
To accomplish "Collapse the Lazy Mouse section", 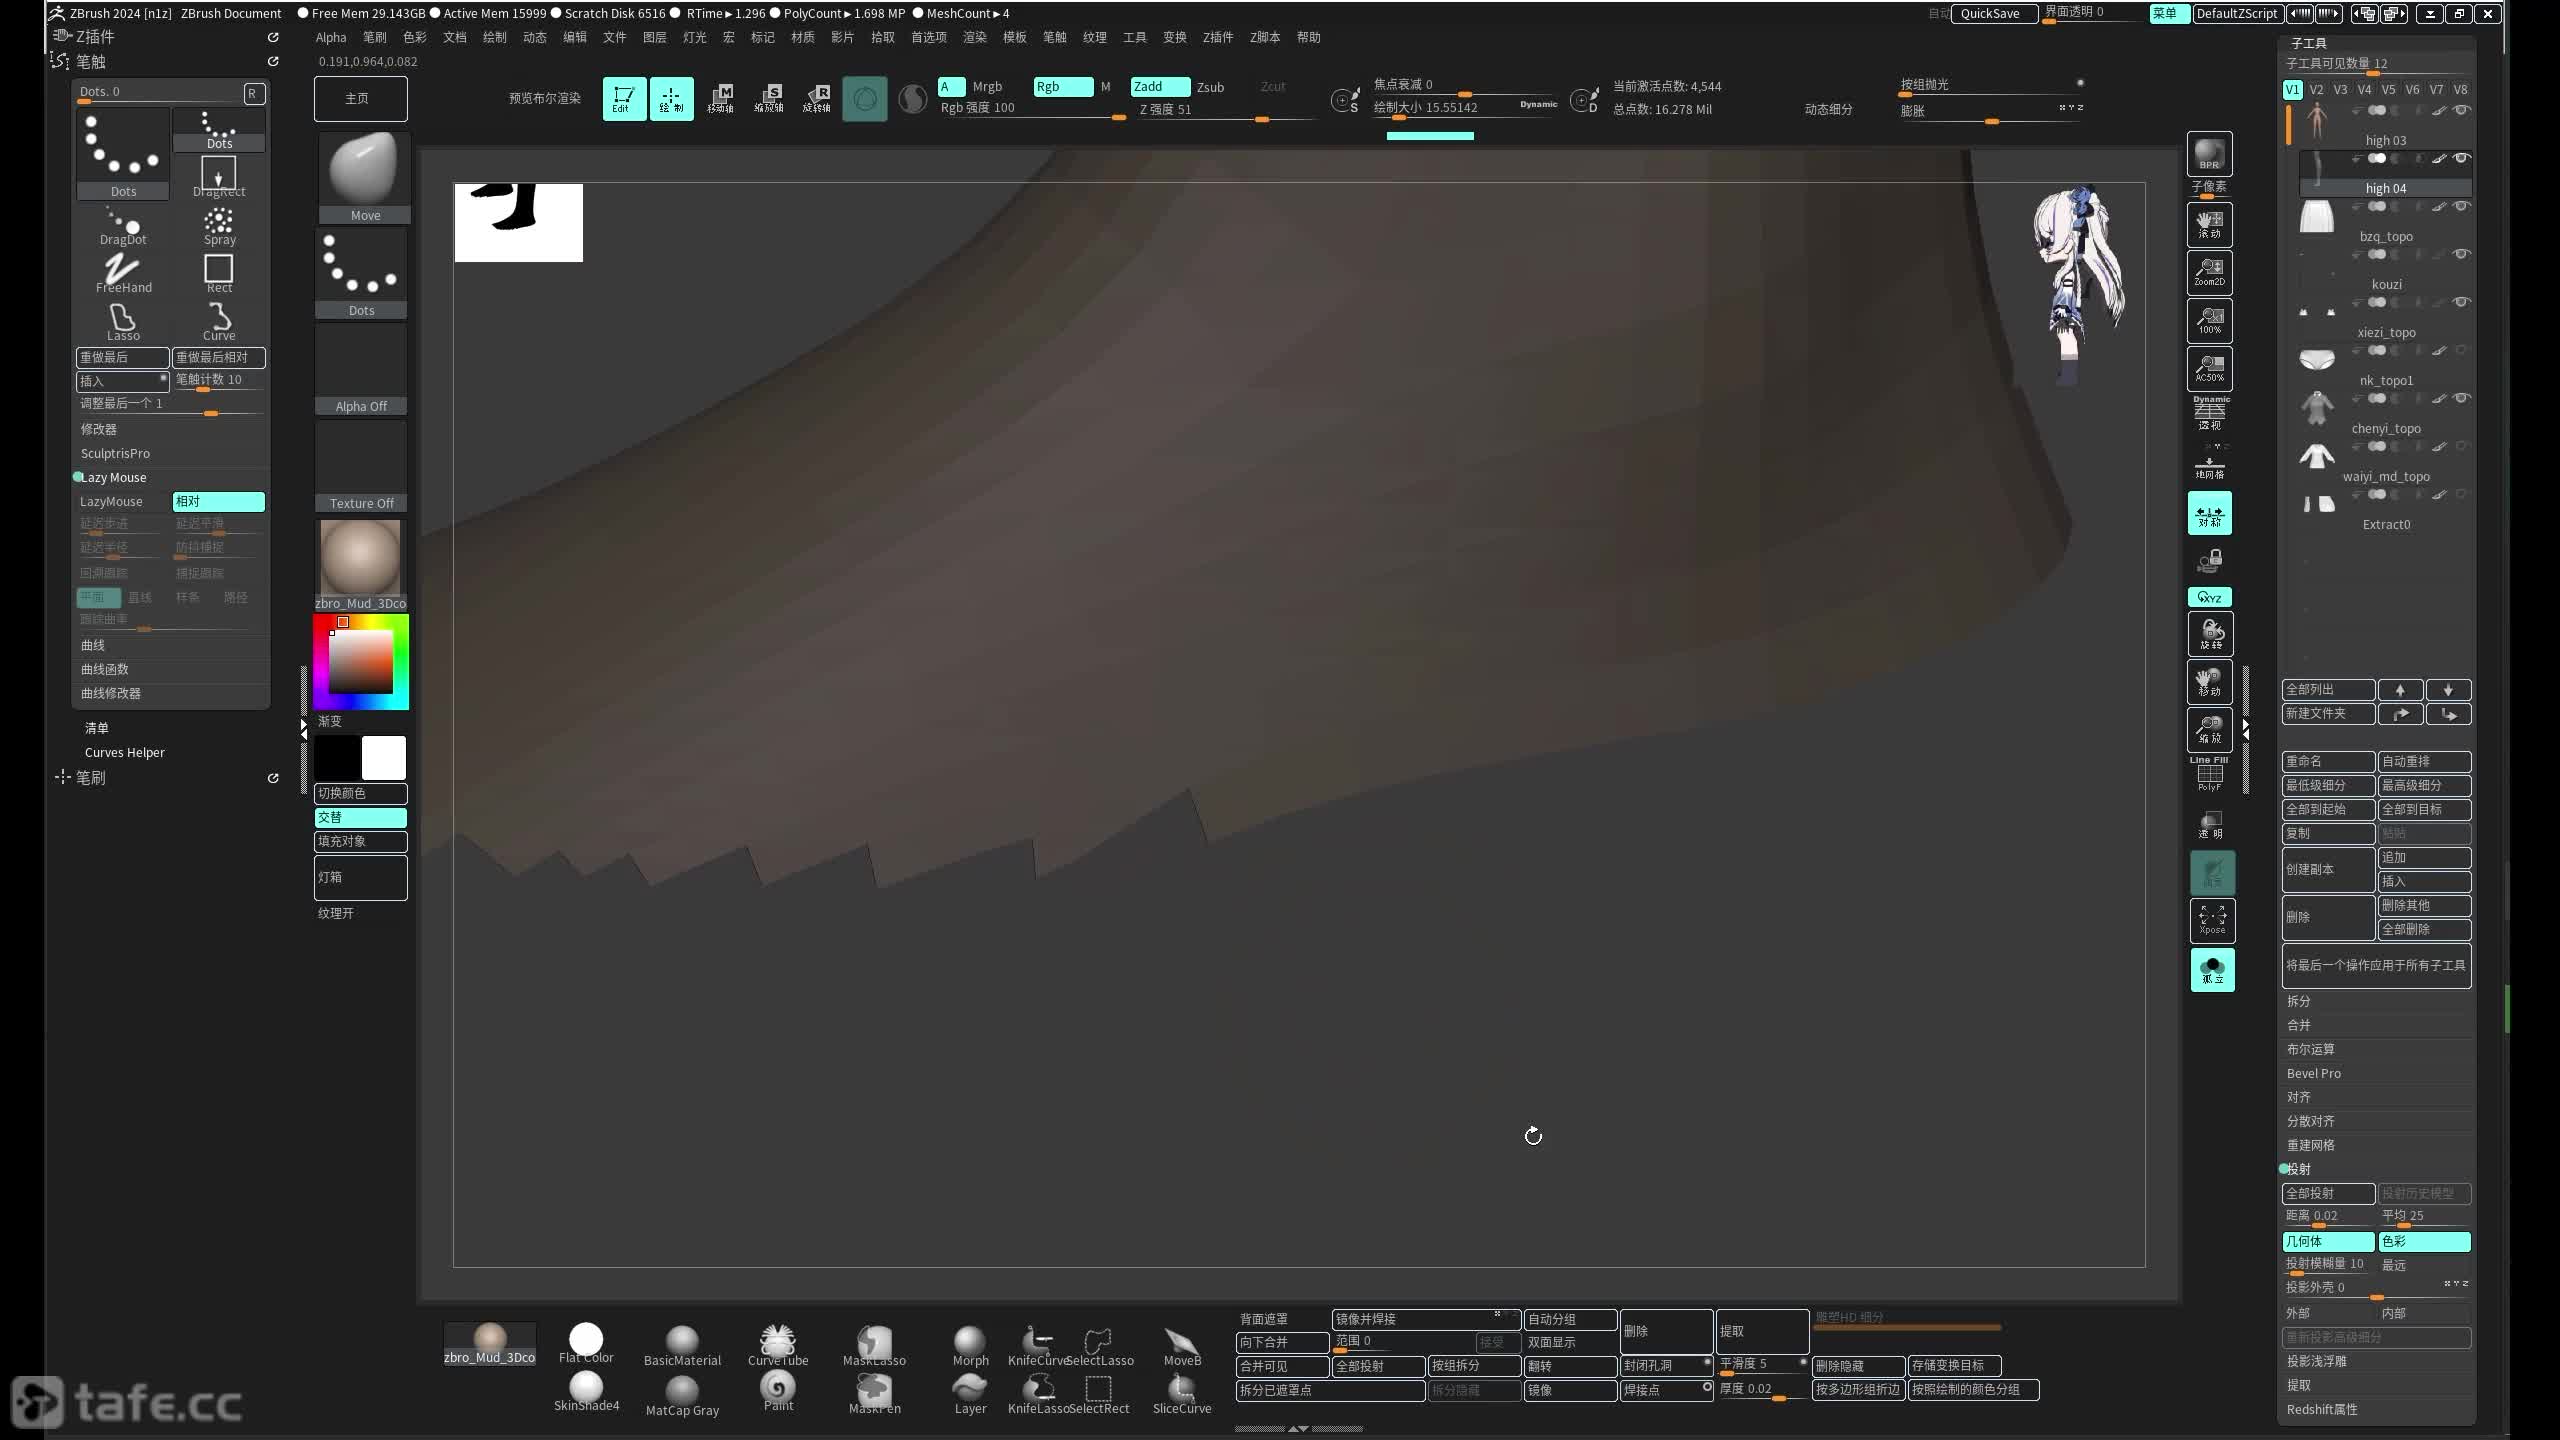I will 113,477.
